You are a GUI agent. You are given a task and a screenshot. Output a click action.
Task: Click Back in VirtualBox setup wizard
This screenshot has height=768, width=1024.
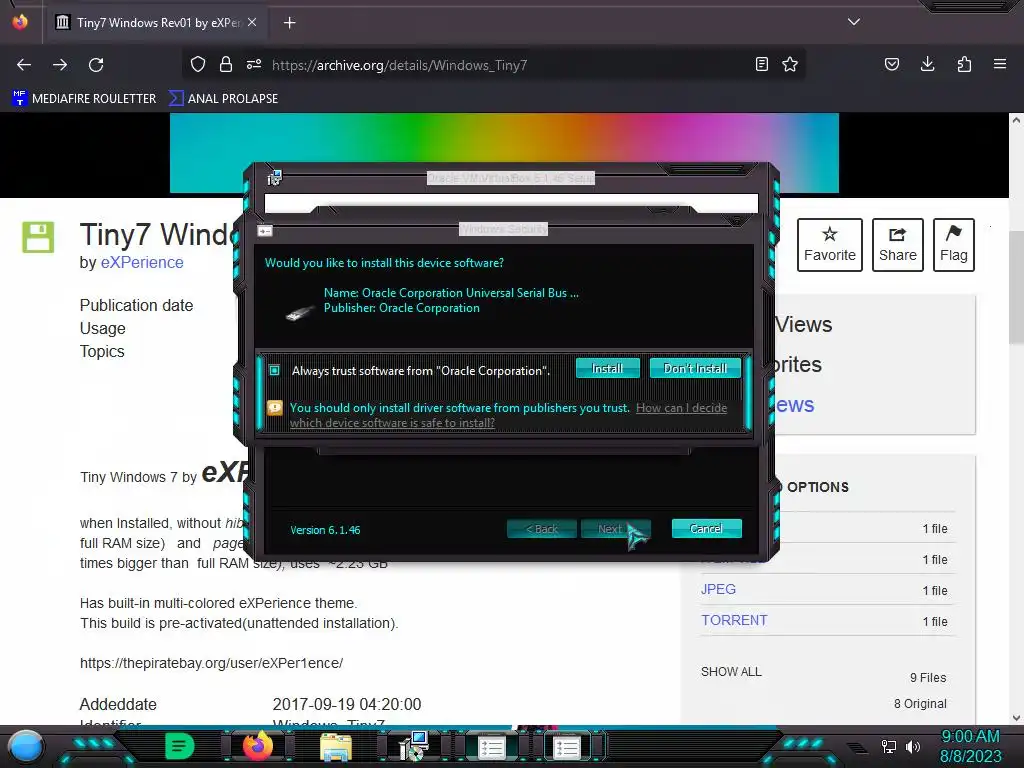coord(541,529)
